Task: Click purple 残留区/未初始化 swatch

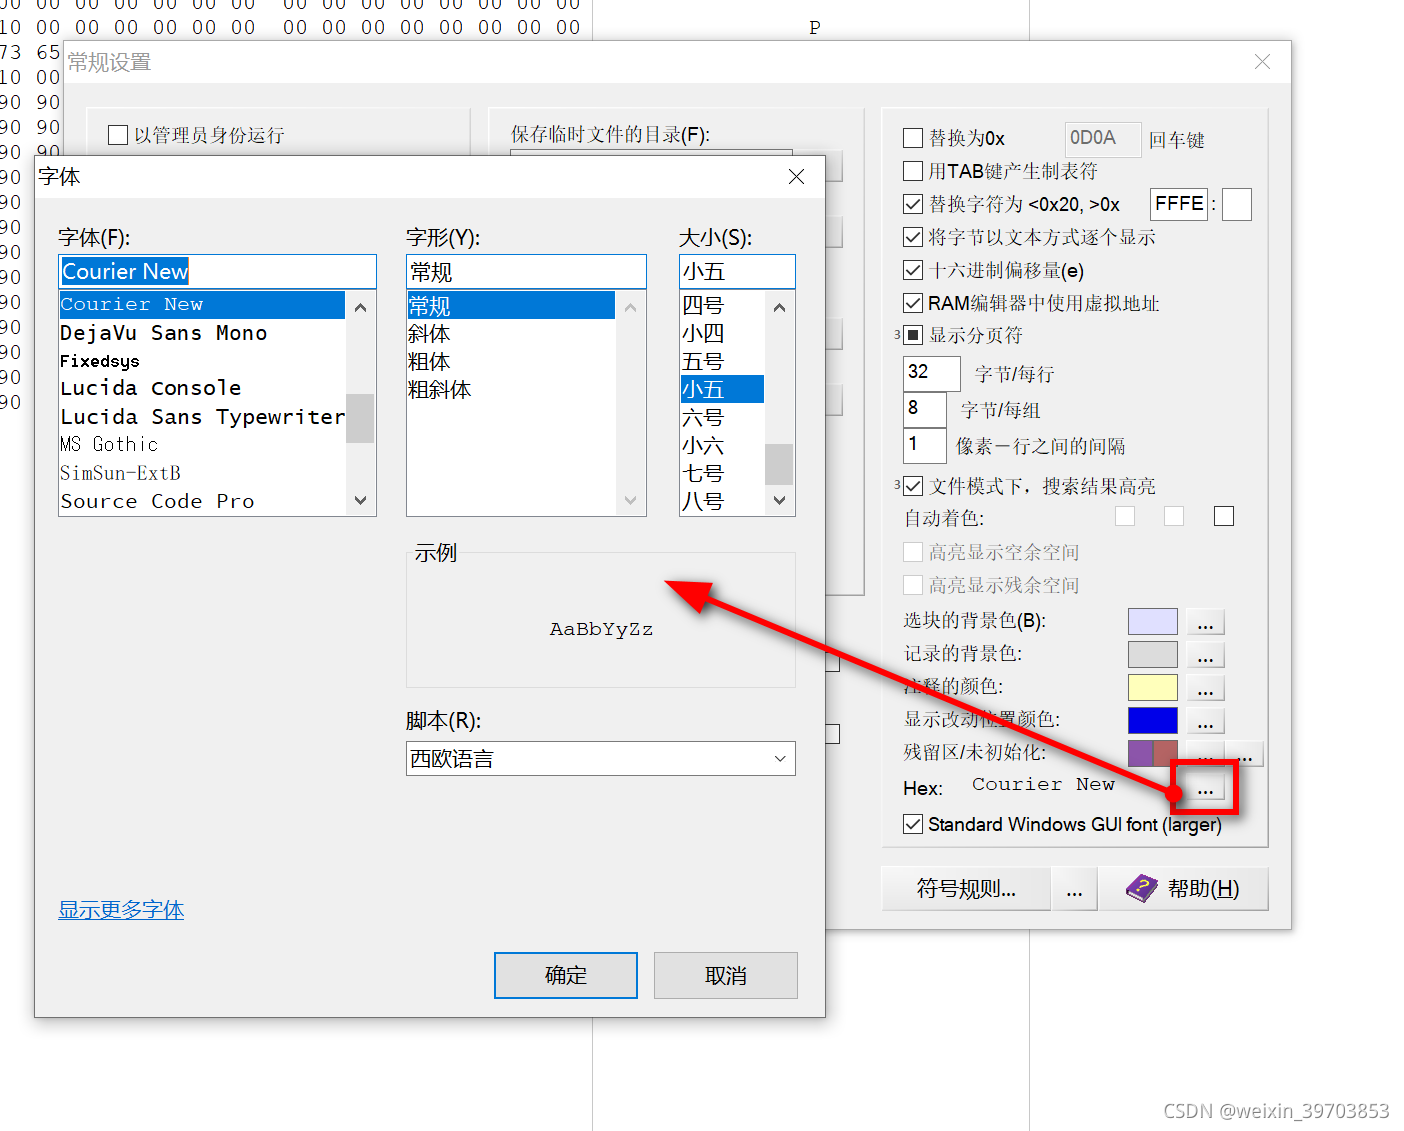Action: pyautogui.click(x=1140, y=753)
